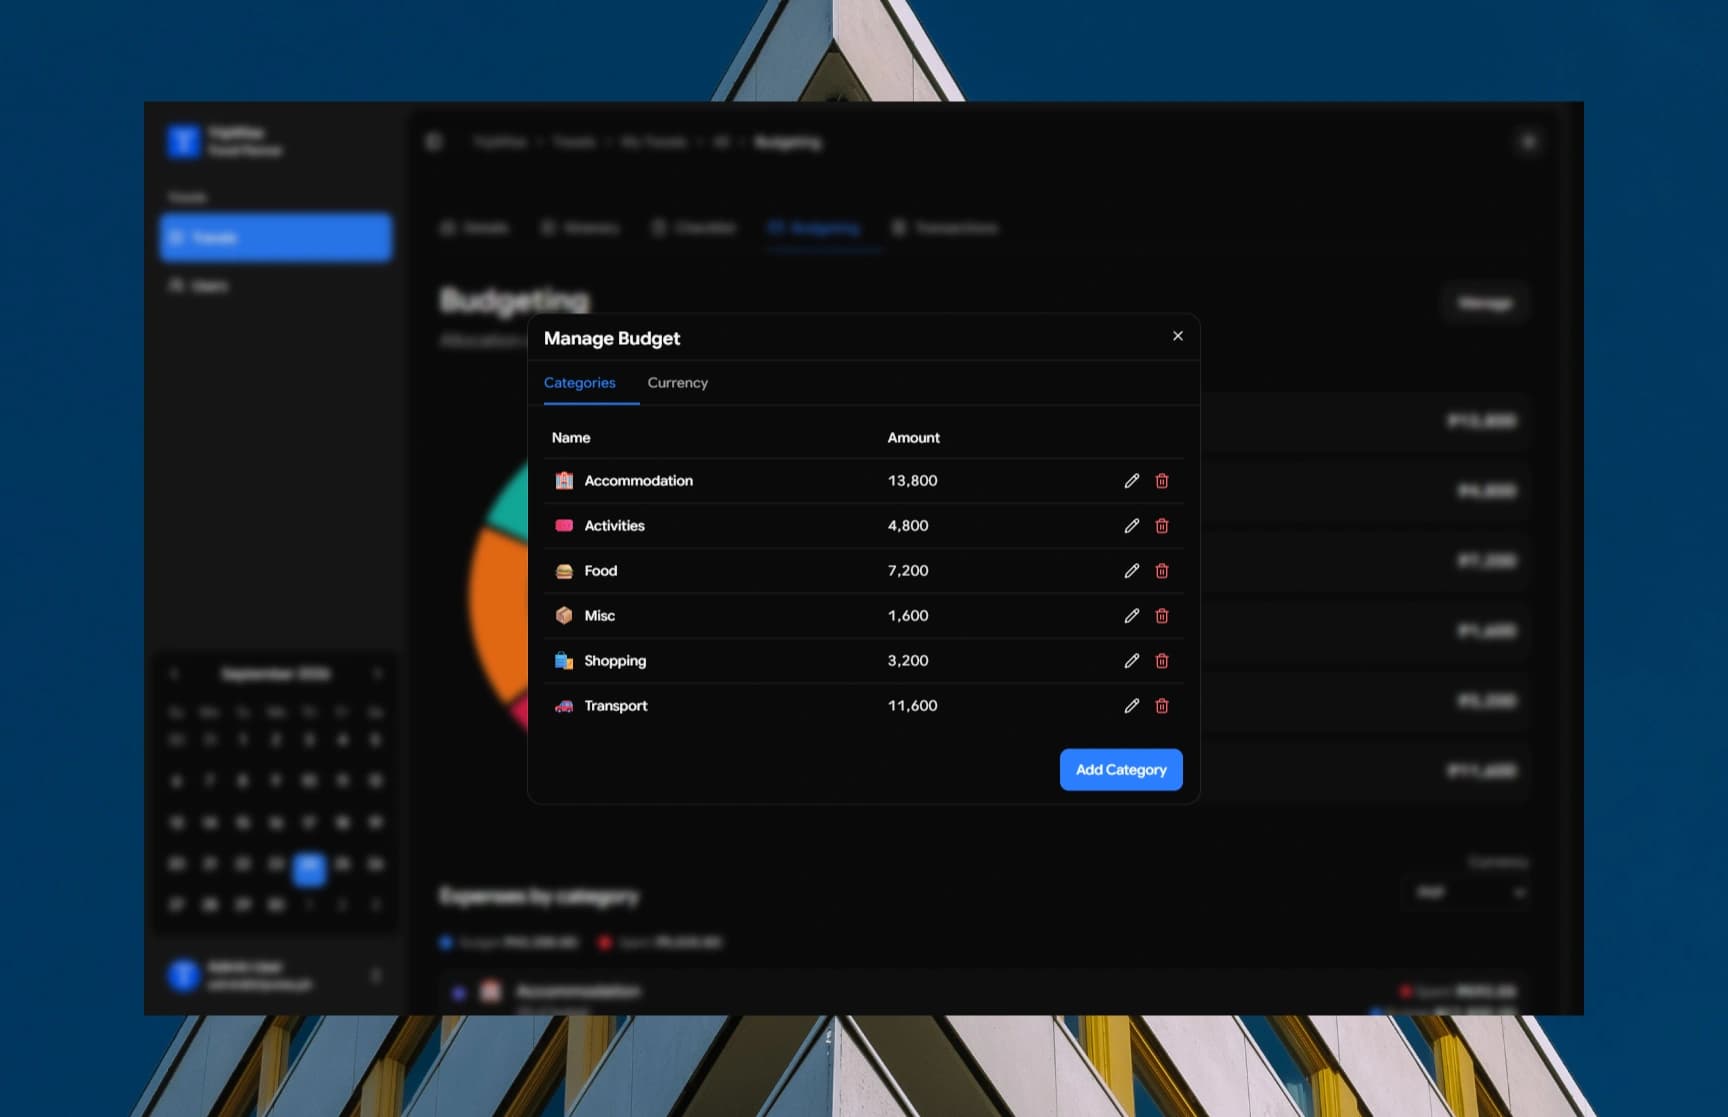The height and width of the screenshot is (1117, 1728).
Task: Select the Categories tab
Action: click(580, 383)
